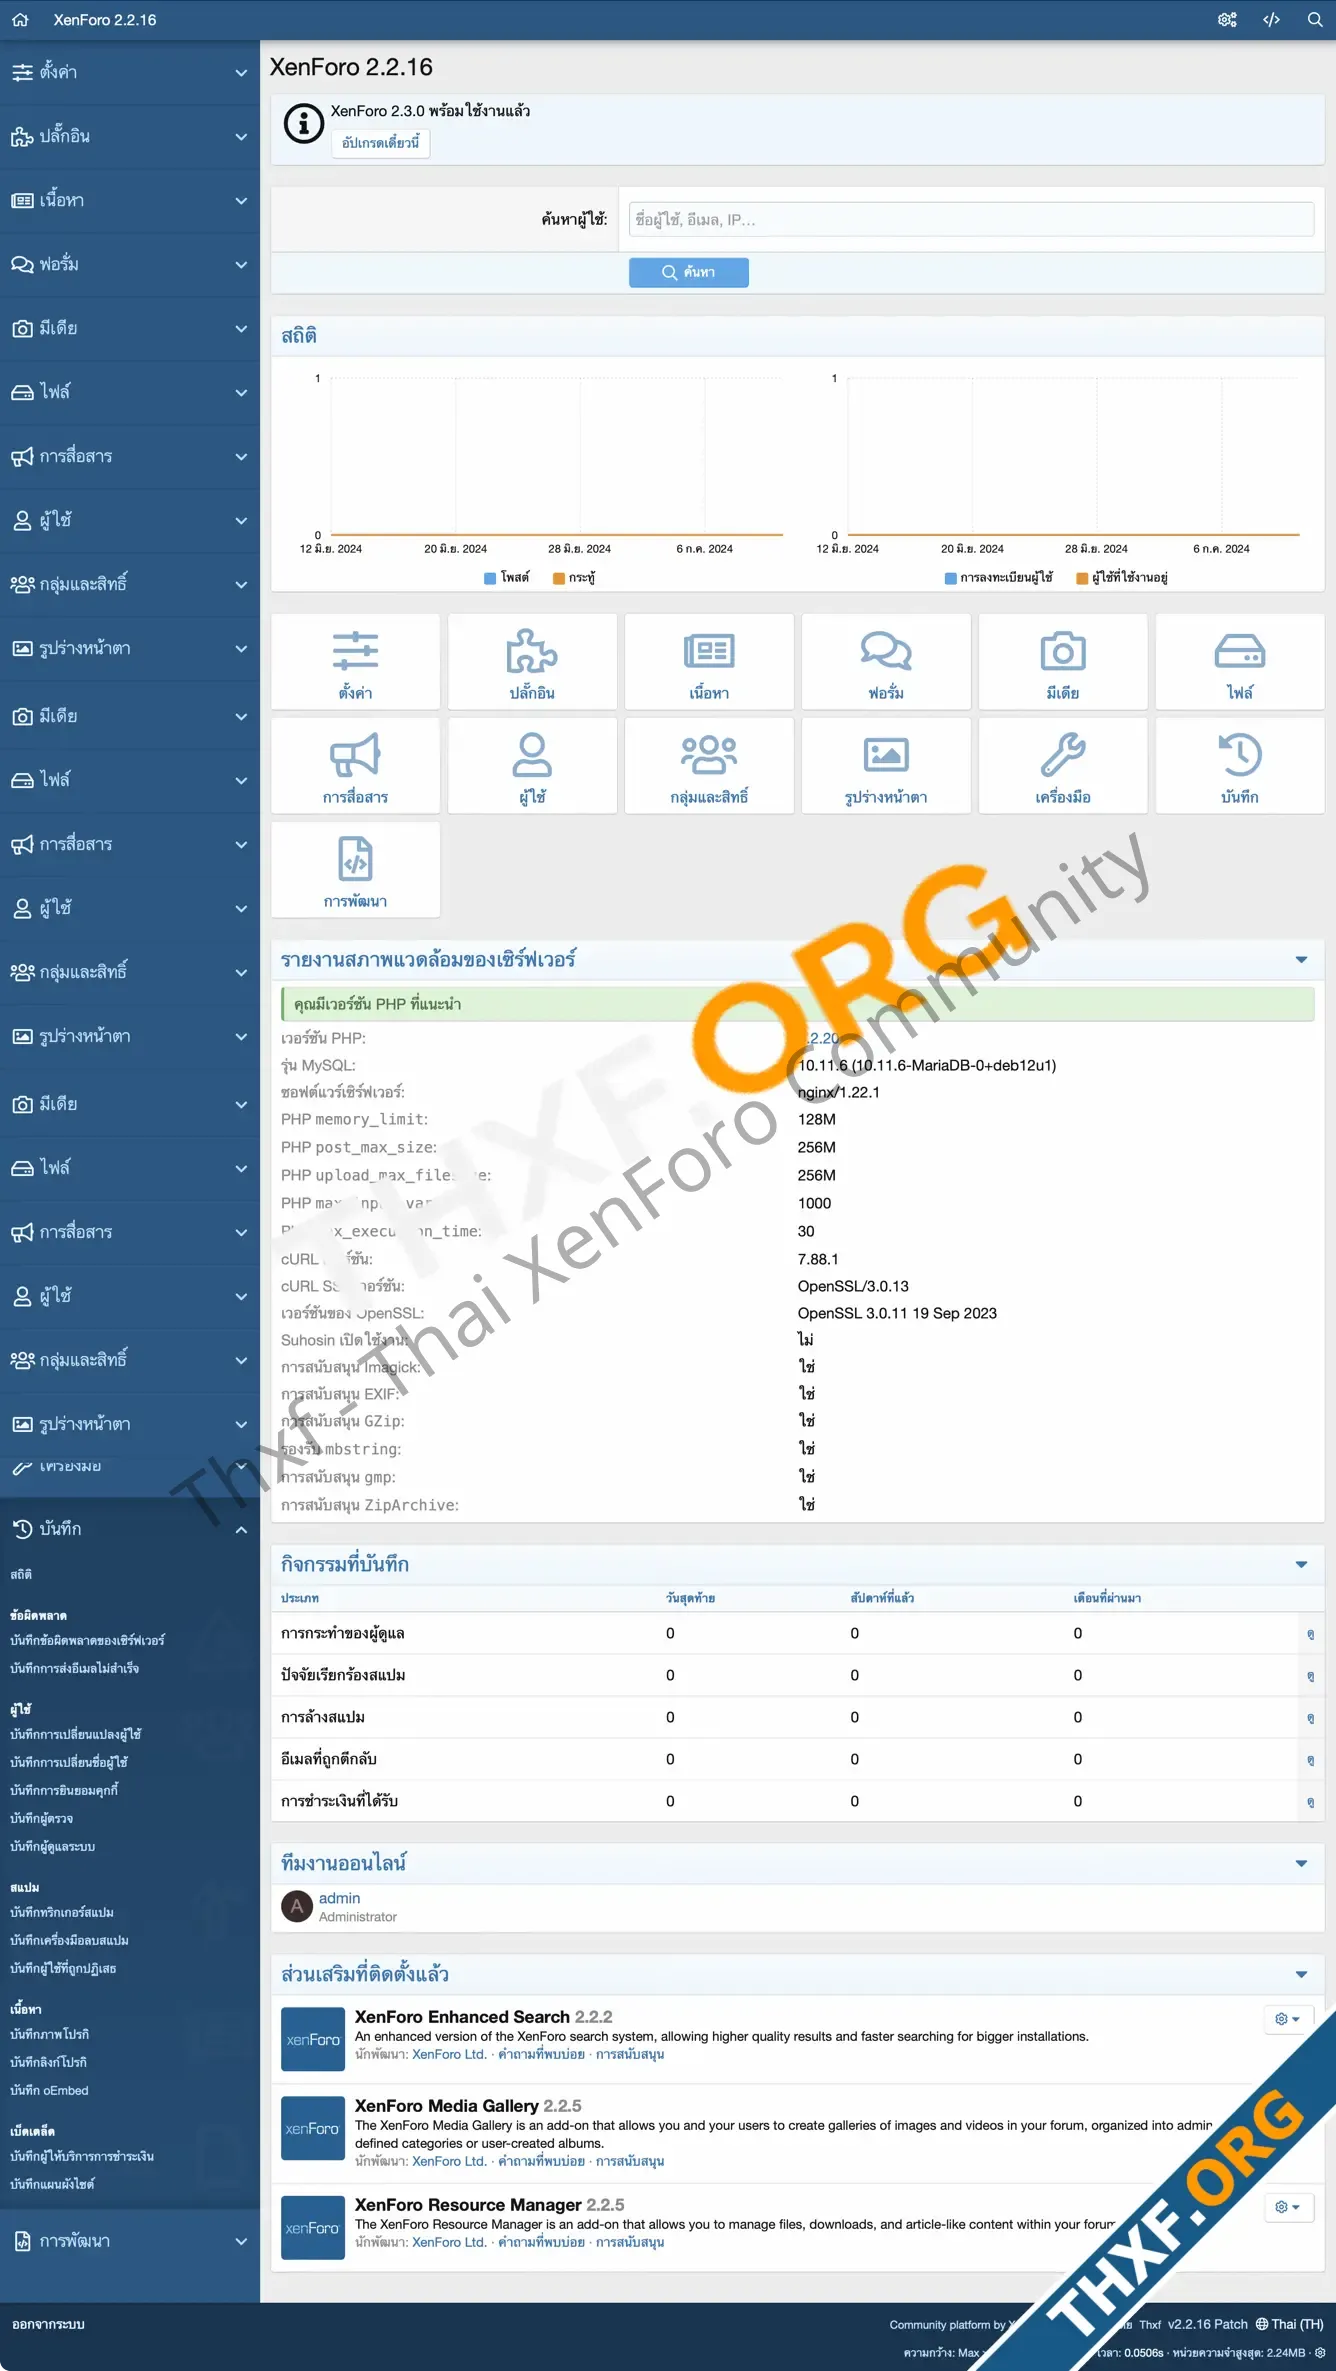Viewport: 1336px width, 2371px height.
Task: Open the ไฟล์ drive dashboard tile
Action: click(1240, 662)
